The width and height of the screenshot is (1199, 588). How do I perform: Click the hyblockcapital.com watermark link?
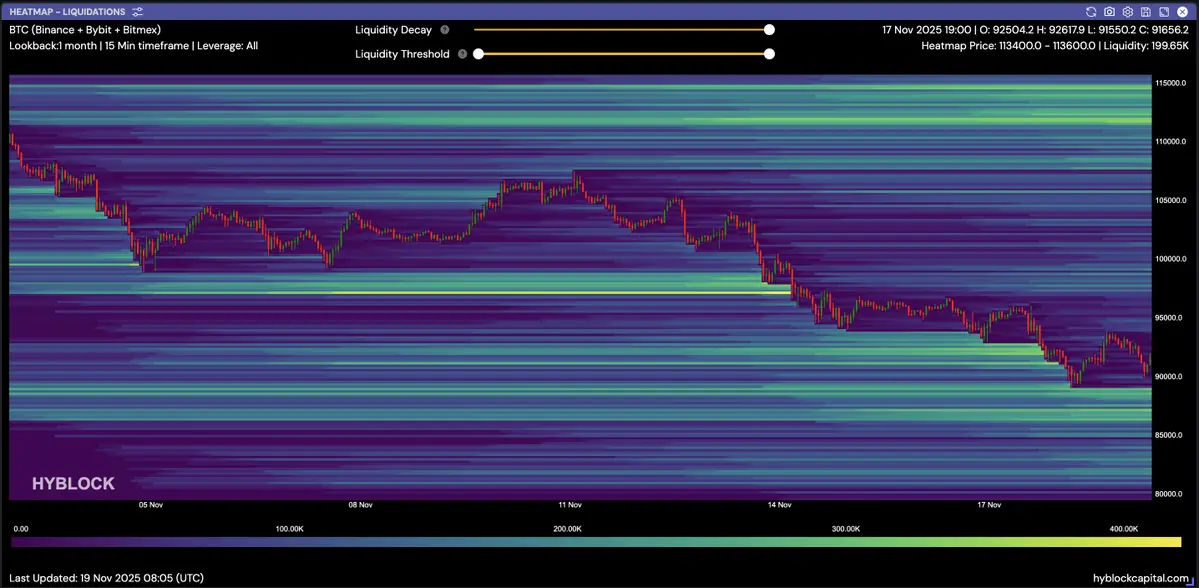[1139, 578]
